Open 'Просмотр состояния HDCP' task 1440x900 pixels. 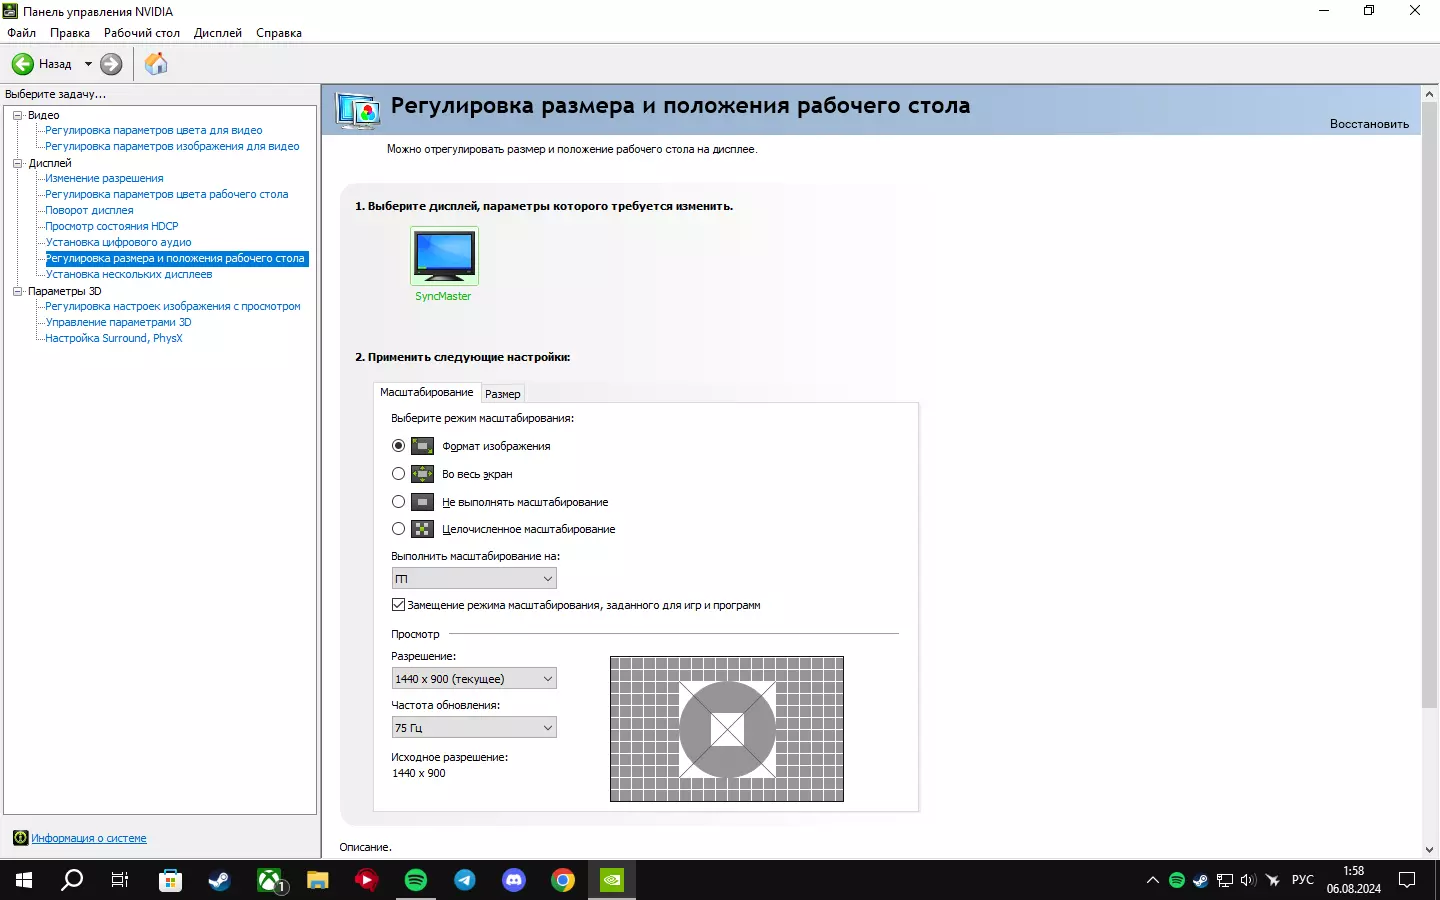112,226
